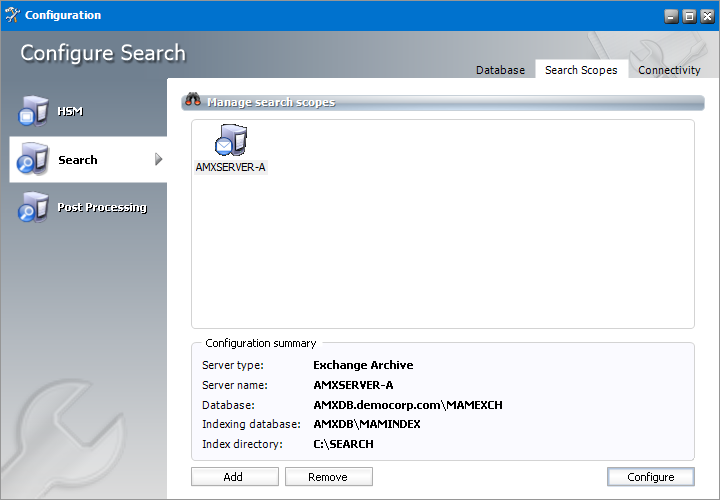Maximize the Configuration window
This screenshot has height=500, width=720.
(x=688, y=16)
